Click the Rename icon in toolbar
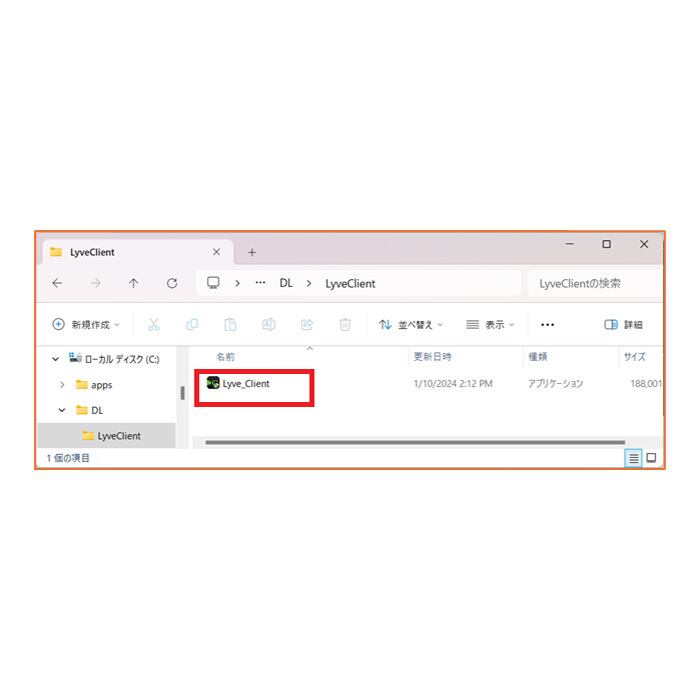This screenshot has height=700, width=700. click(x=268, y=325)
